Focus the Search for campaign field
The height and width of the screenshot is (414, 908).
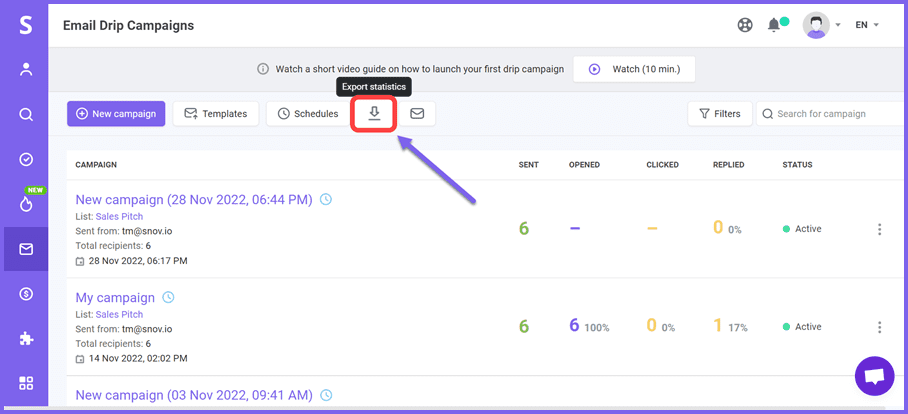[x=832, y=114]
